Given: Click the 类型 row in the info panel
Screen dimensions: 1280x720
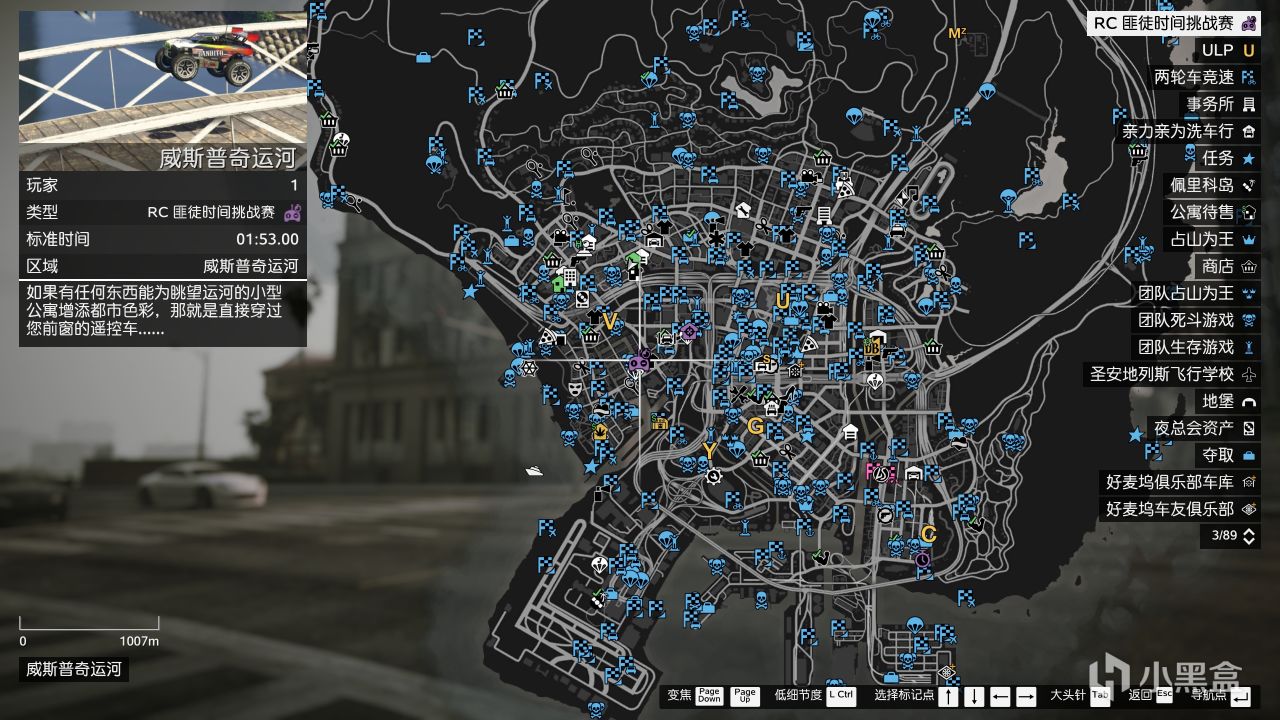Looking at the screenshot, I should point(163,212).
